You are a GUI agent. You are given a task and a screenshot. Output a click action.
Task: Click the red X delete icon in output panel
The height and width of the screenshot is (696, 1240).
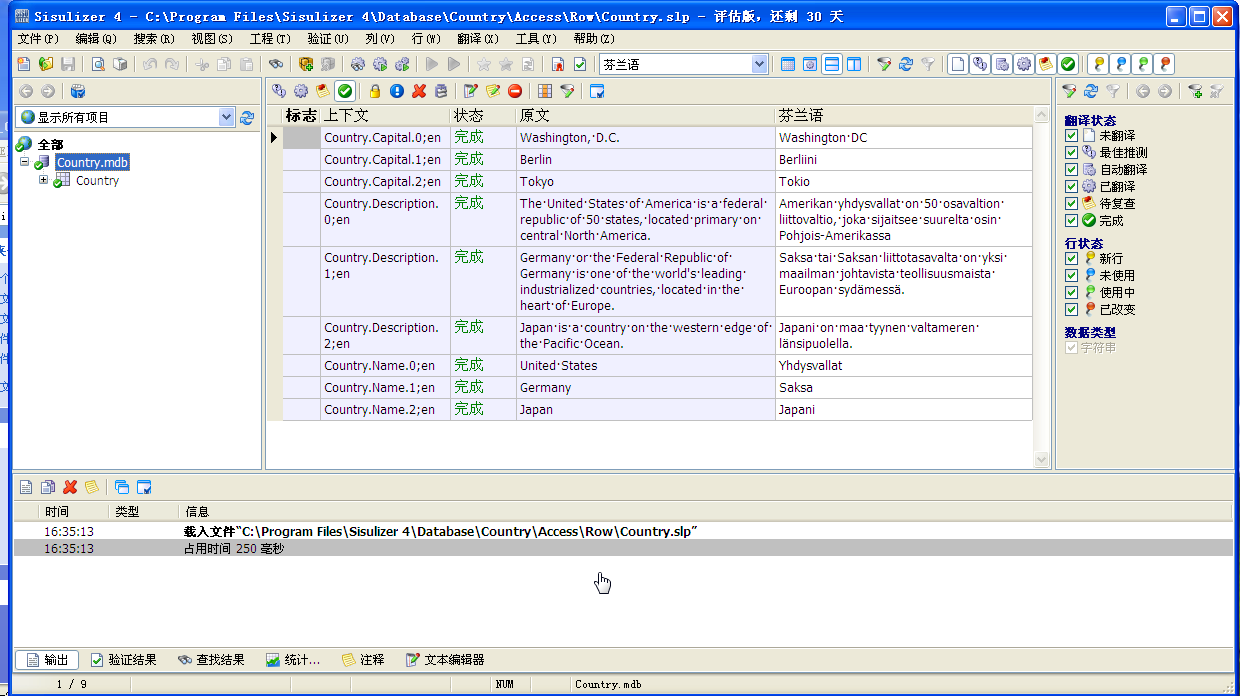70,487
